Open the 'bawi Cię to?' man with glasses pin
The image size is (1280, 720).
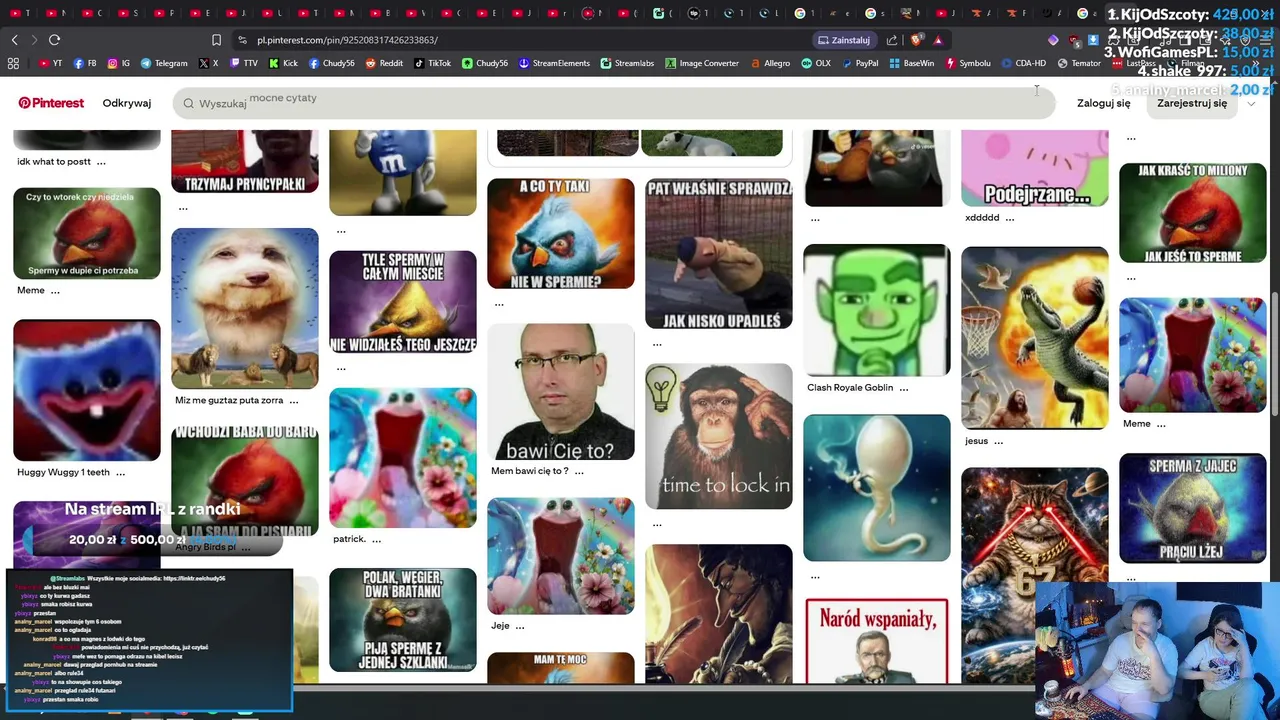[x=561, y=392]
